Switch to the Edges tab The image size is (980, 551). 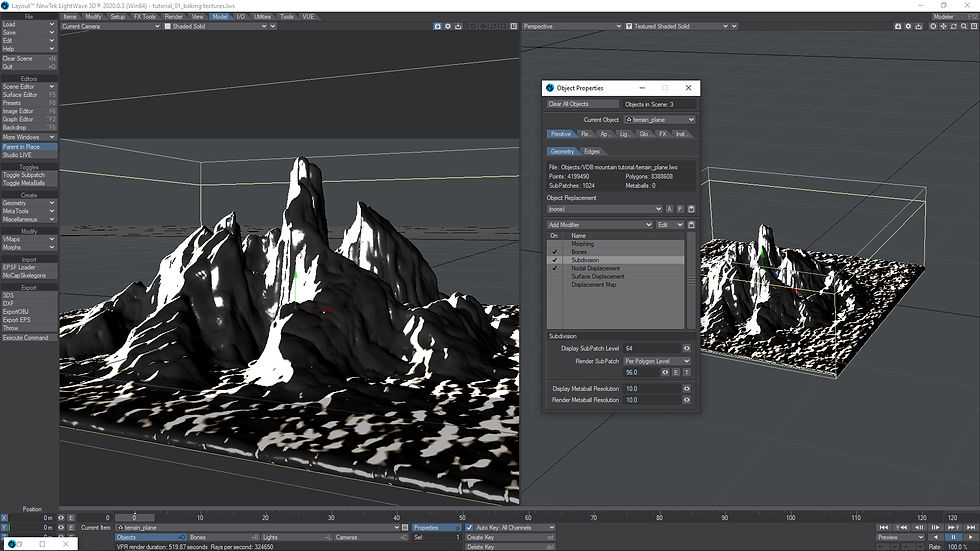pos(592,152)
